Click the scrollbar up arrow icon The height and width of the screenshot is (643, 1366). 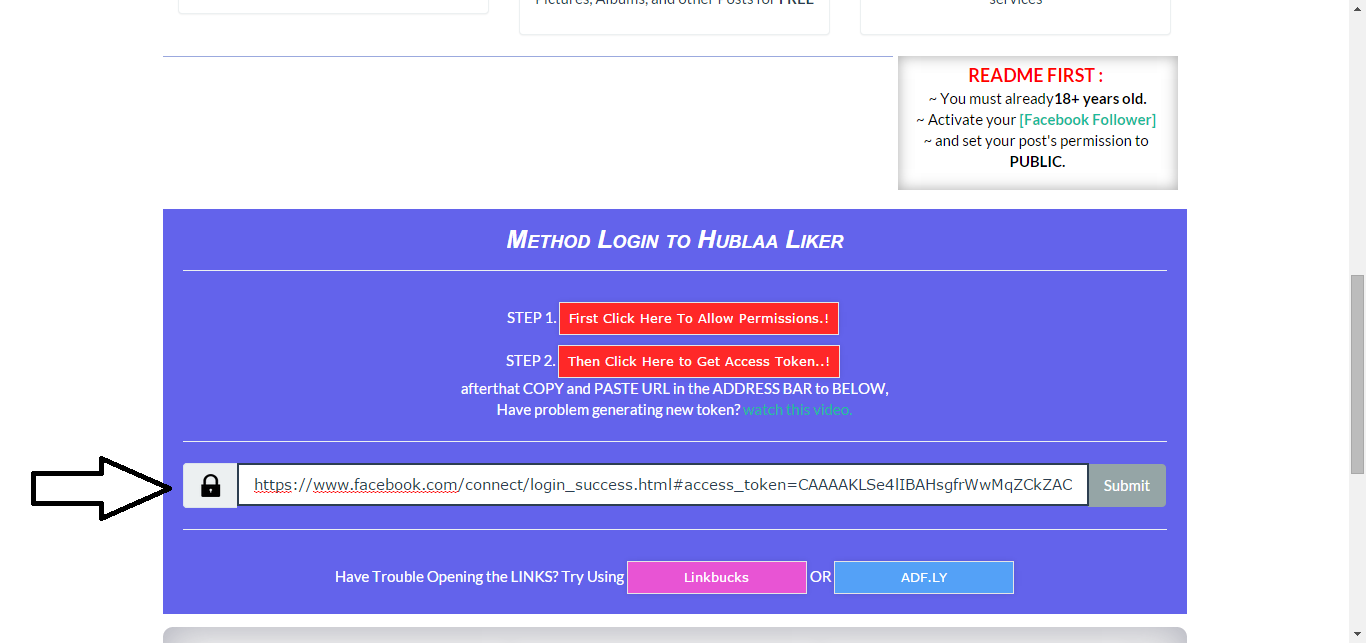pos(1358,8)
